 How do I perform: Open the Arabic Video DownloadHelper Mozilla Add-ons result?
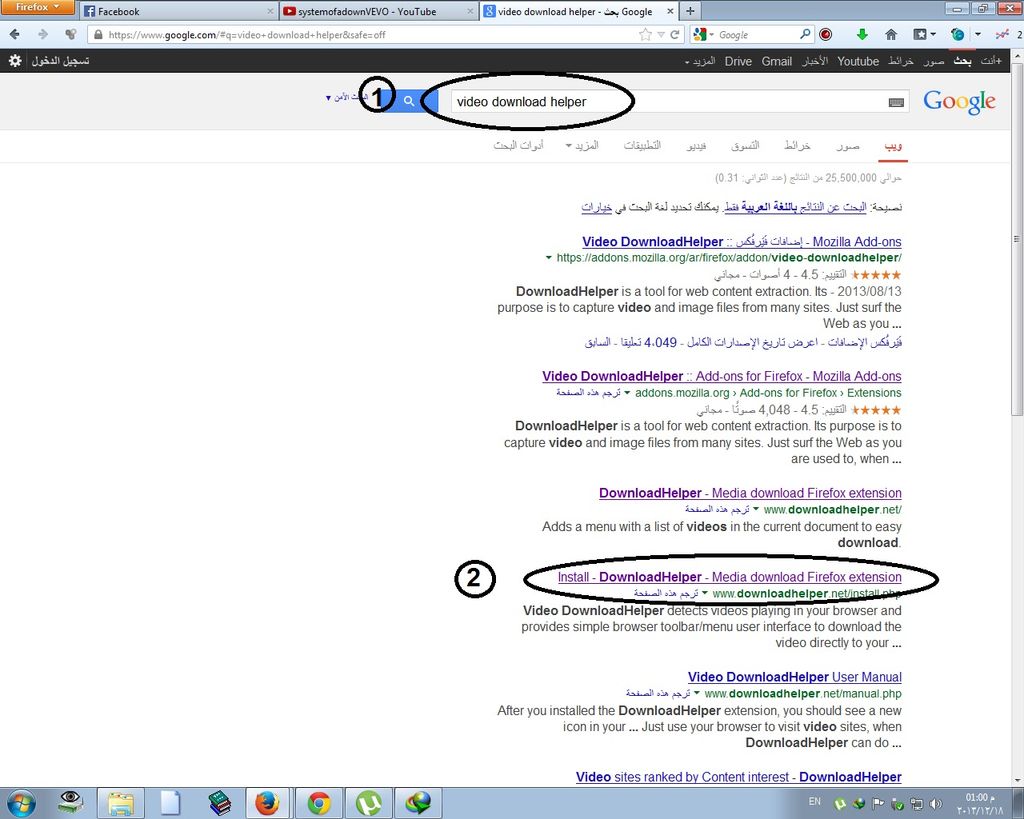coord(742,242)
